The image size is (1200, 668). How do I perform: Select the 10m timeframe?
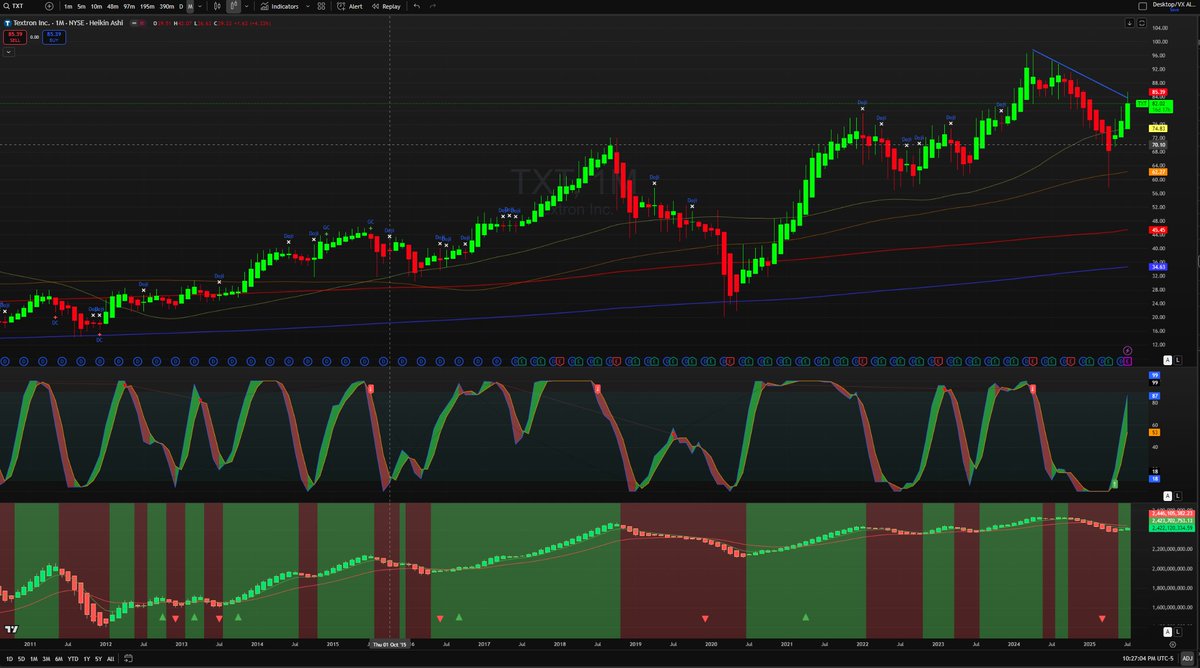click(x=96, y=6)
